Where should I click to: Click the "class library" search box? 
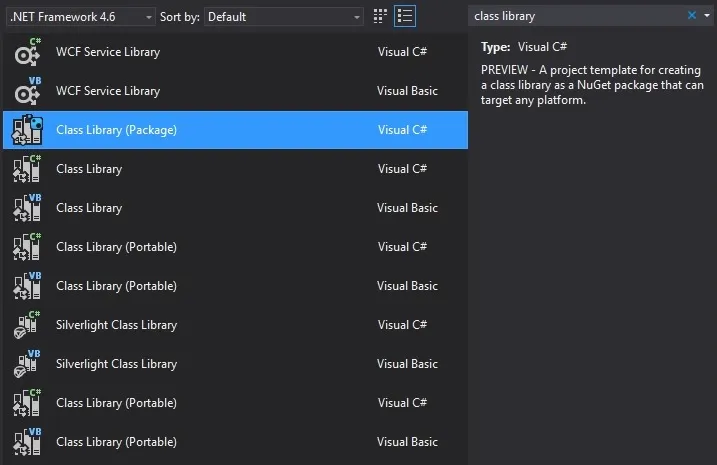click(x=575, y=16)
